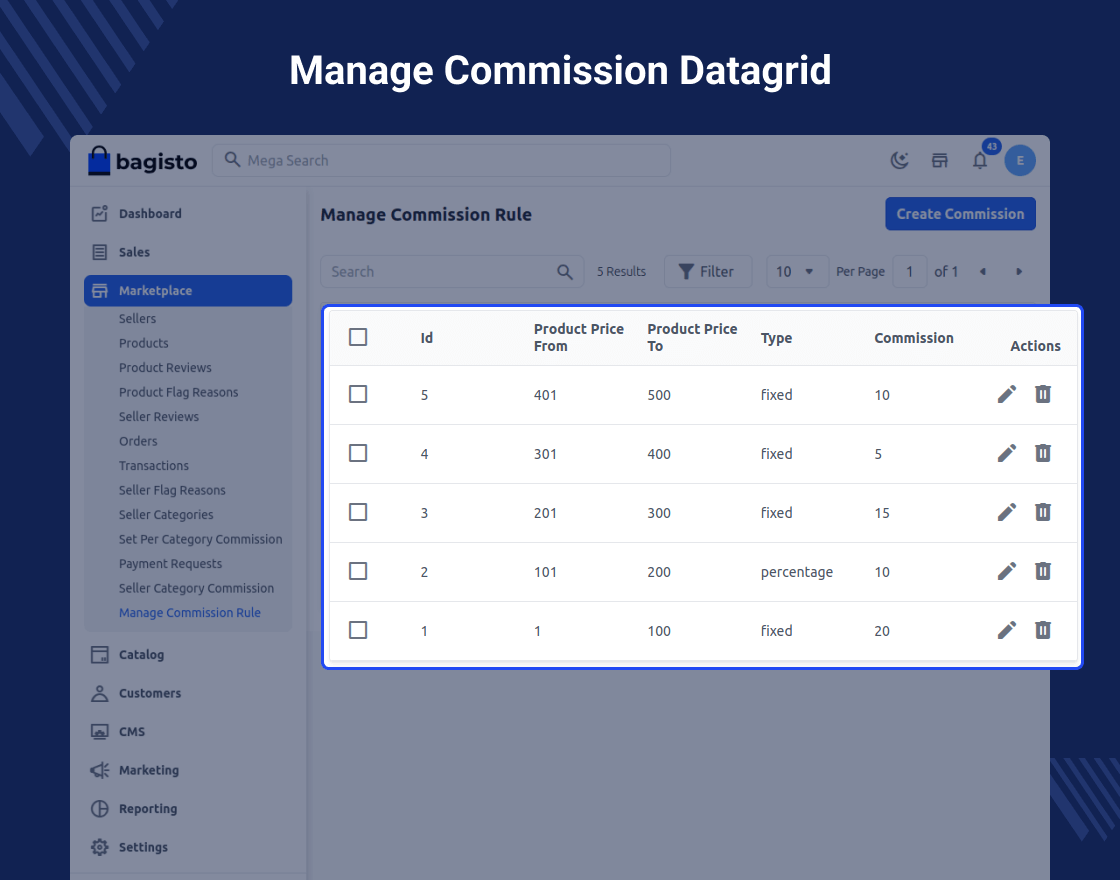This screenshot has width=1120, height=880.
Task: Go to next page arrow
Action: [x=1019, y=271]
